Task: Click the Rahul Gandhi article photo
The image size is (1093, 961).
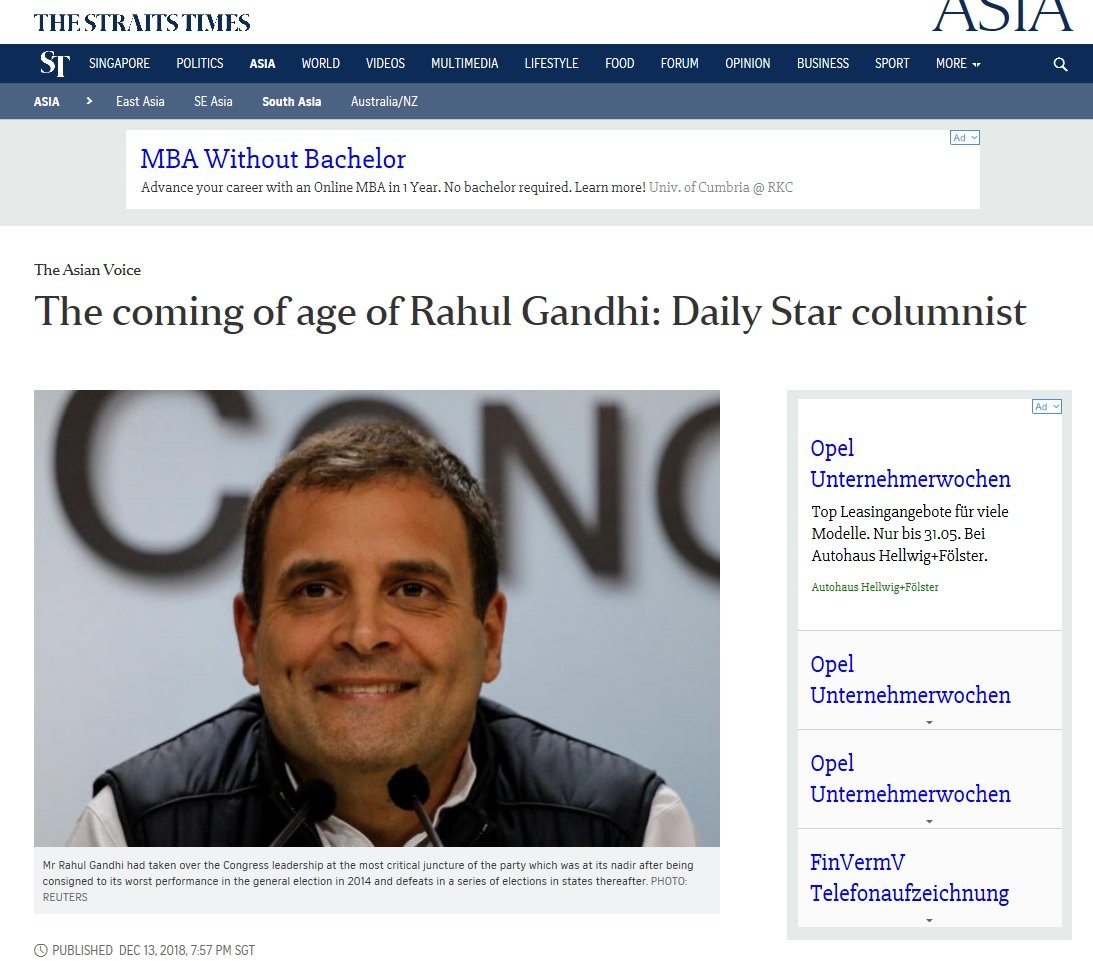Action: click(x=376, y=618)
